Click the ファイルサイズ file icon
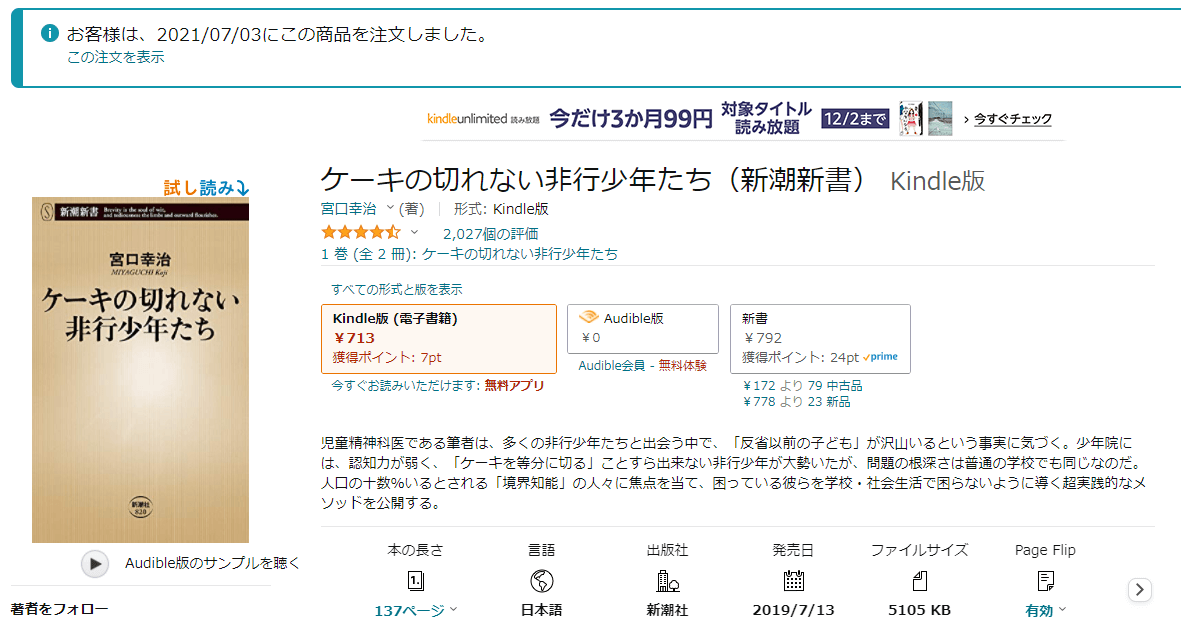1181x617 pixels. point(920,581)
